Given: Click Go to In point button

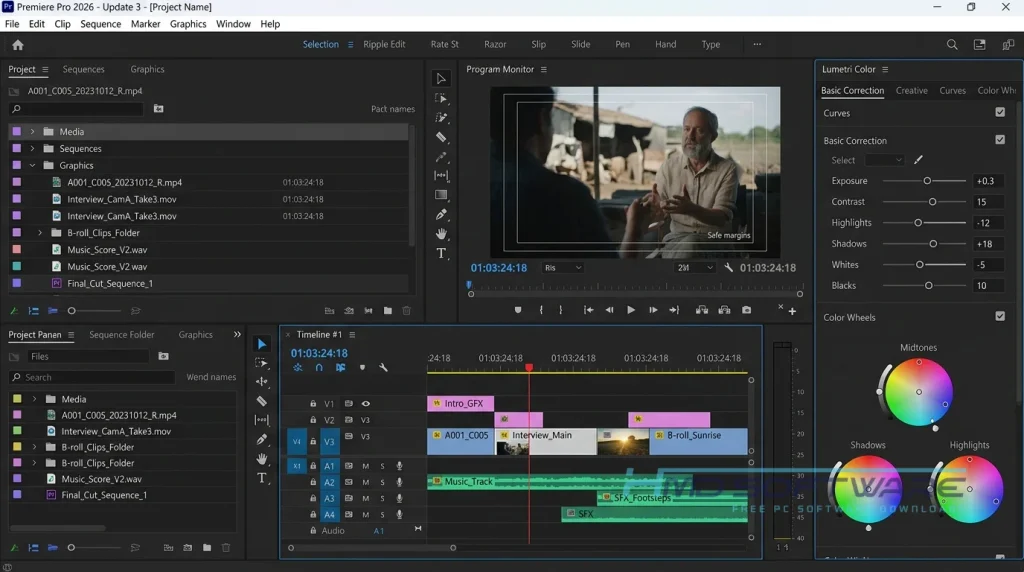Looking at the screenshot, I should pos(588,310).
